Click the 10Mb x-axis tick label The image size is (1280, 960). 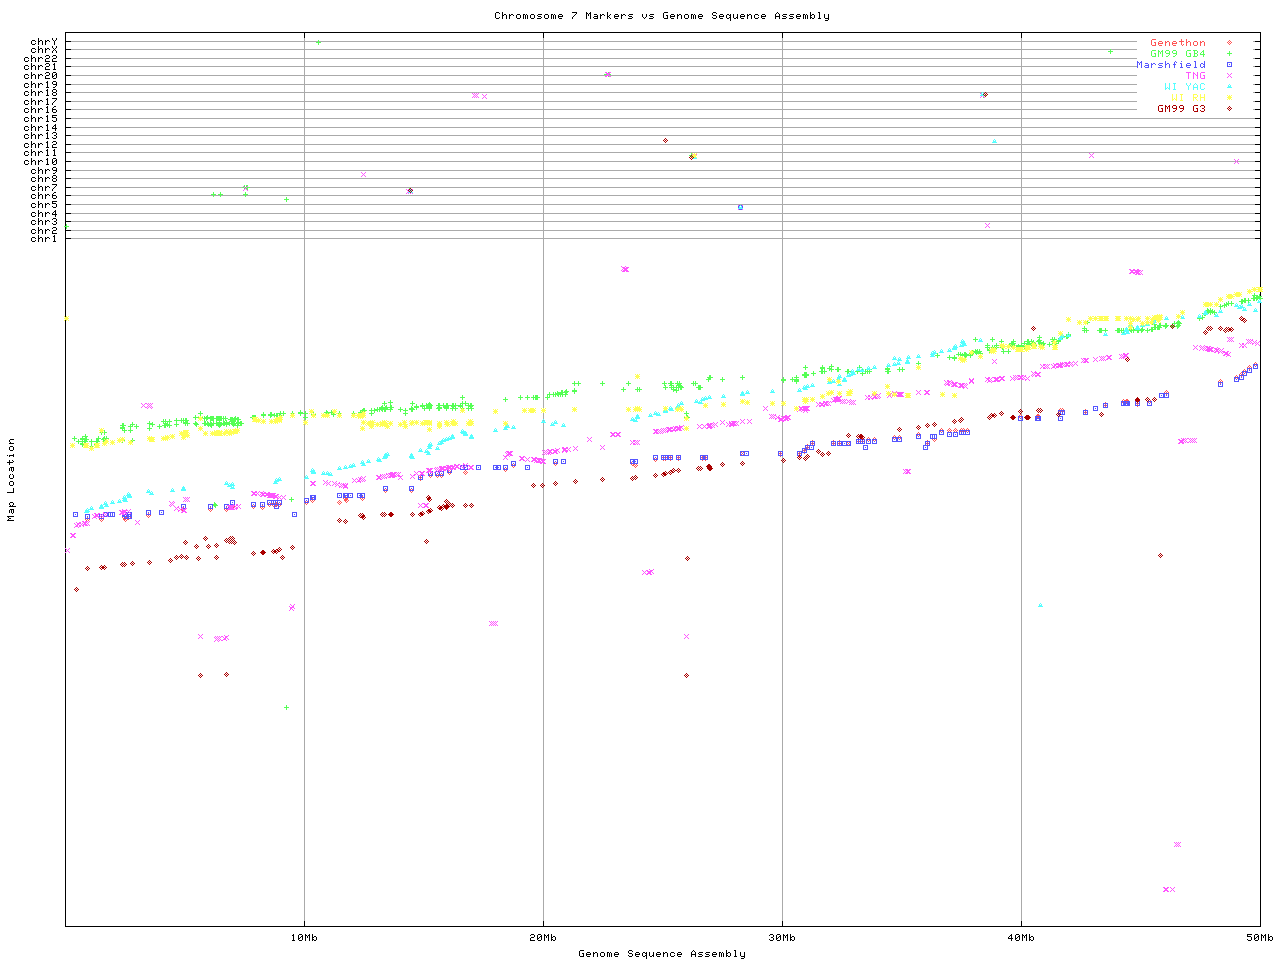[x=304, y=938]
